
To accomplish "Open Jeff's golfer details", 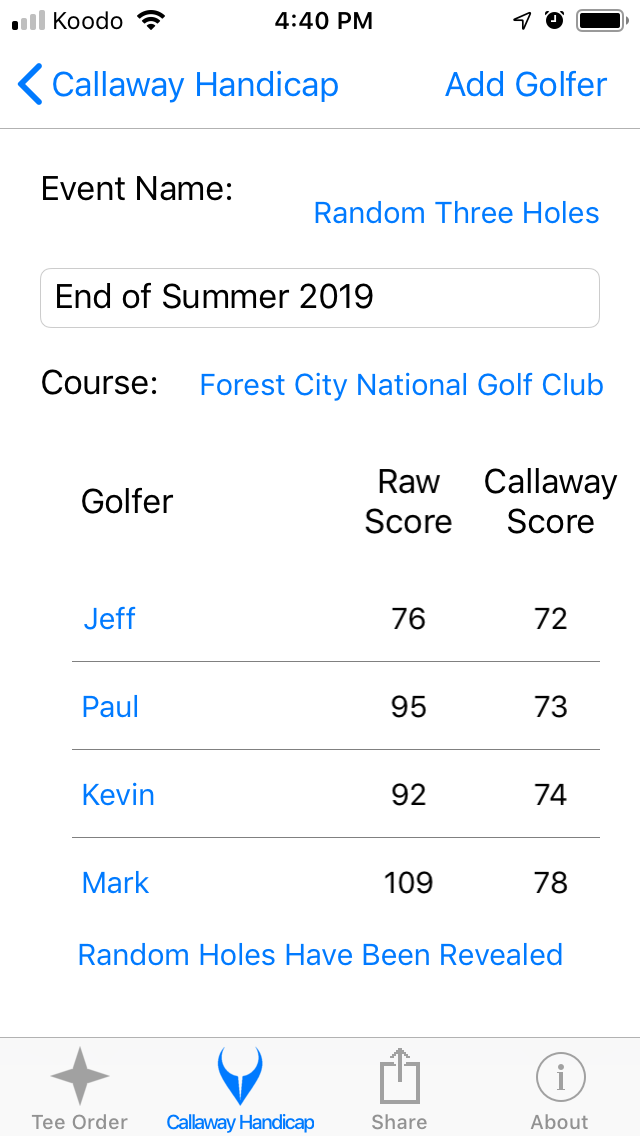I will click(109, 619).
